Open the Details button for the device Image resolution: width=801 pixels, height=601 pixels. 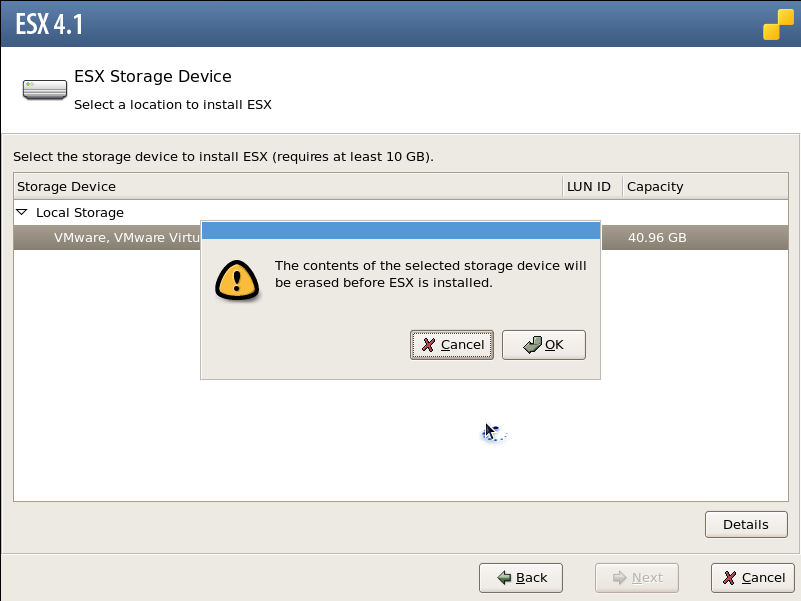(746, 524)
